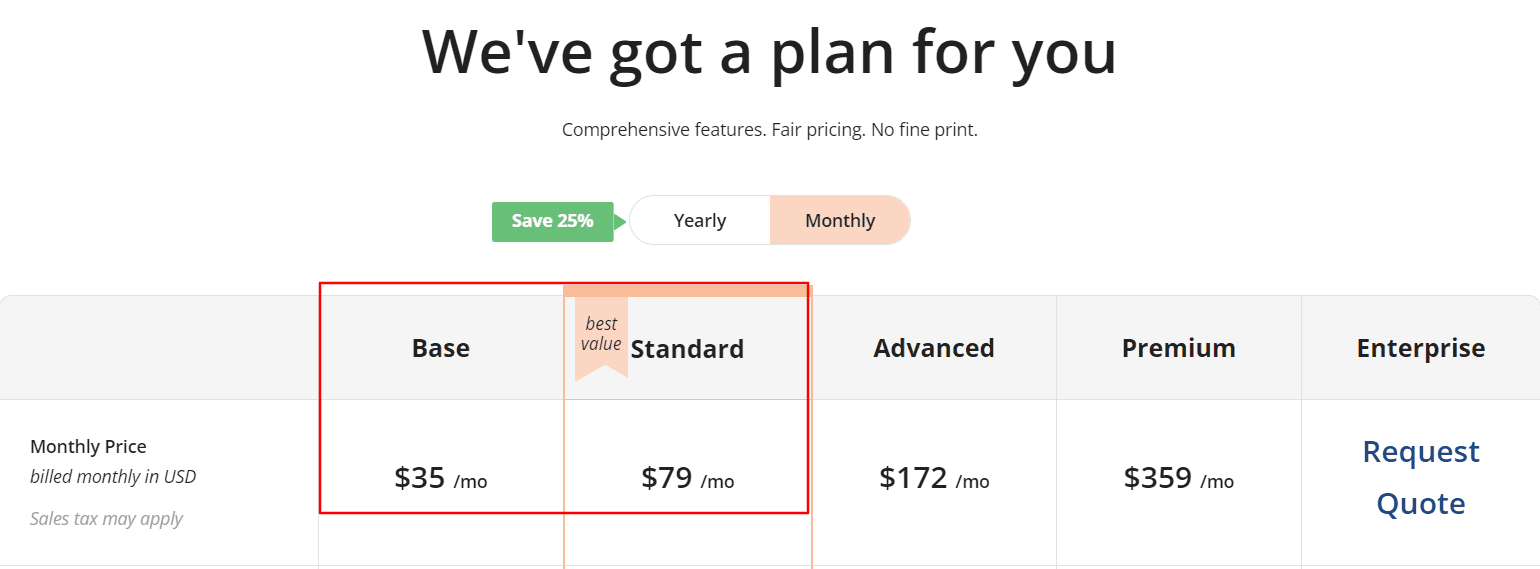Click the 'Comprehensive features. Fair pricing' subtitle

click(769, 130)
